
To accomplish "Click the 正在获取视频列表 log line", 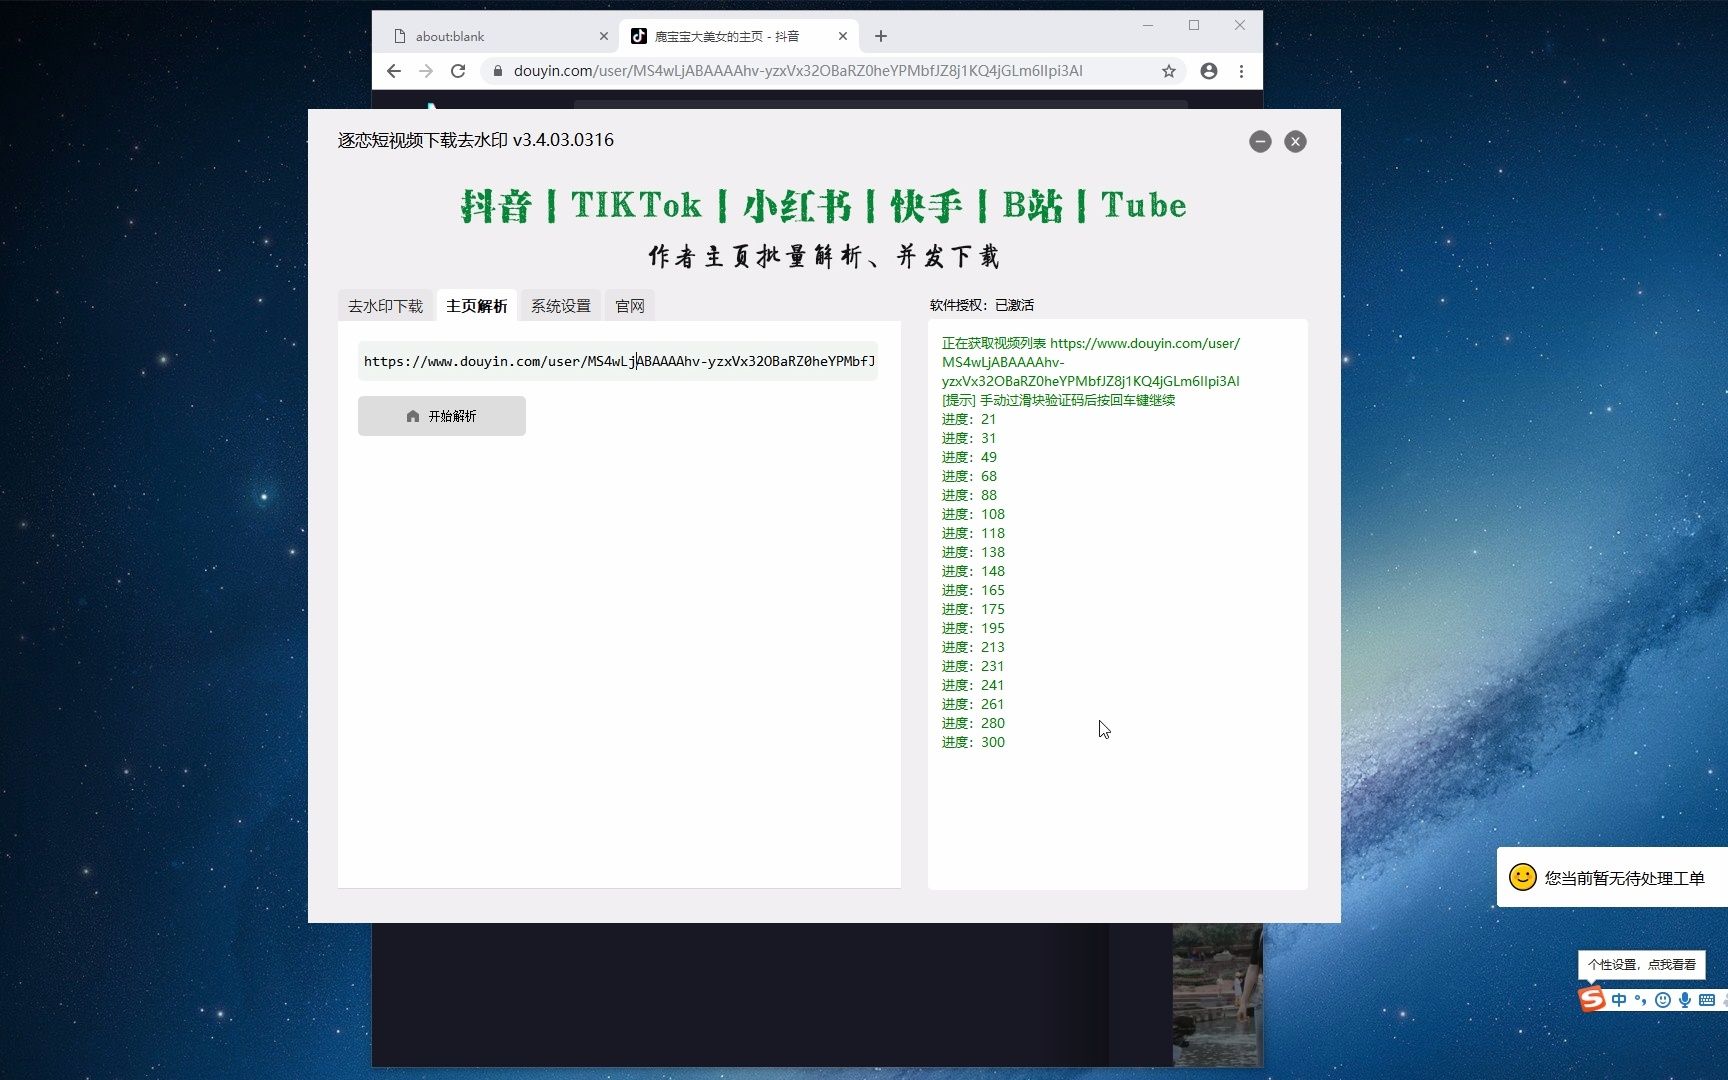I will tap(1091, 362).
